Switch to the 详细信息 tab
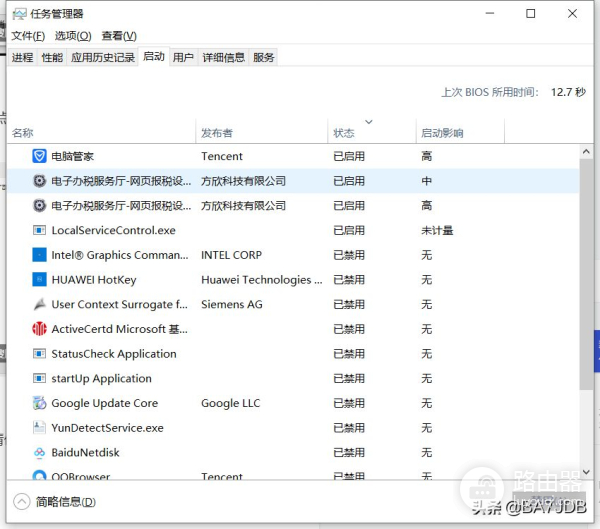The width and height of the screenshot is (600, 529). point(223,57)
